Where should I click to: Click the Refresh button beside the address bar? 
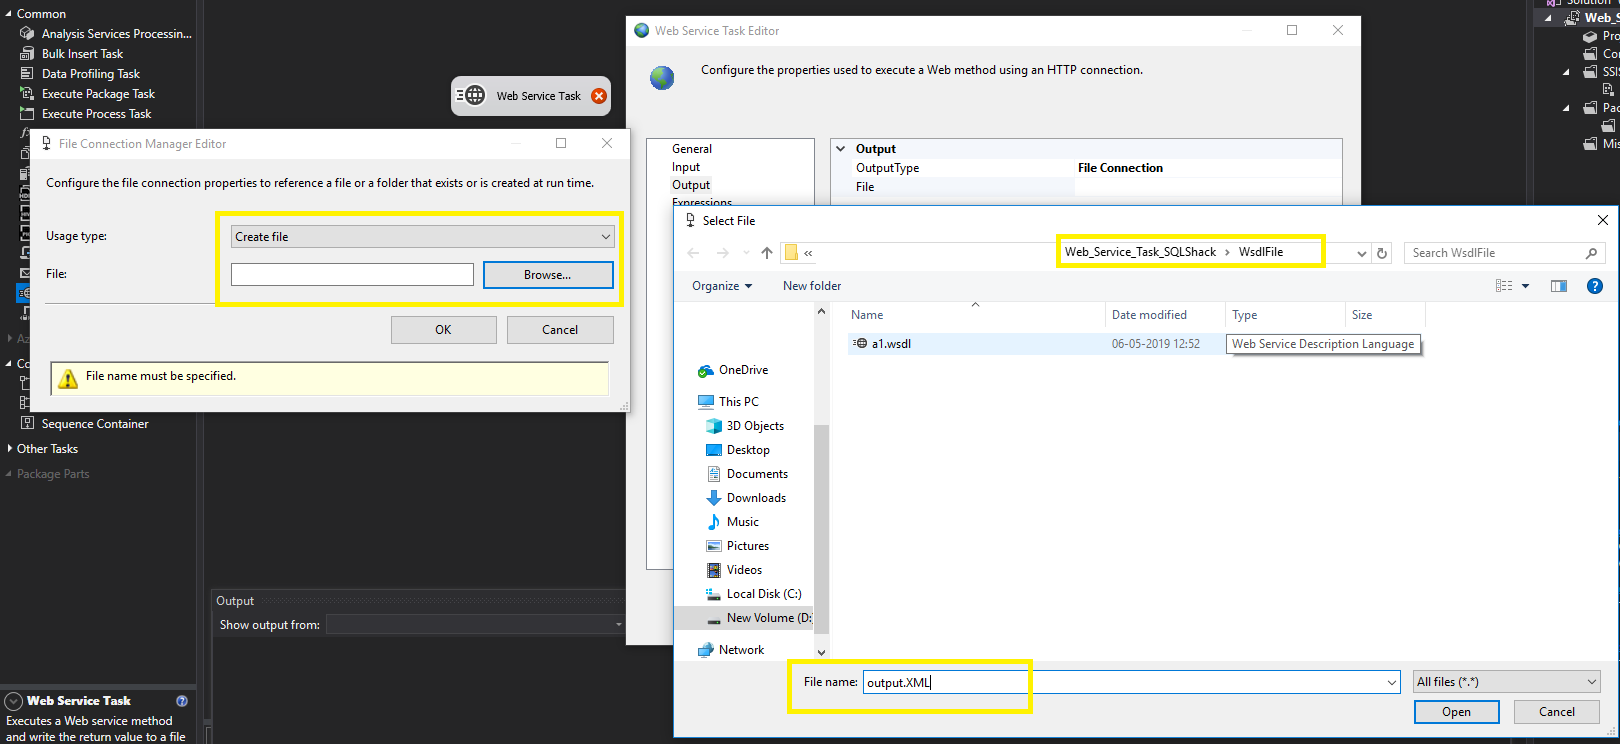click(x=1382, y=253)
